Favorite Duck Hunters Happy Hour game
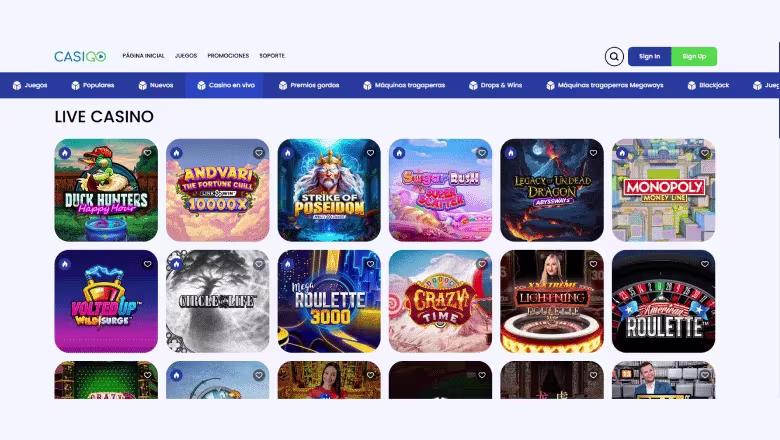Viewport: 780px width, 440px height. tap(147, 153)
